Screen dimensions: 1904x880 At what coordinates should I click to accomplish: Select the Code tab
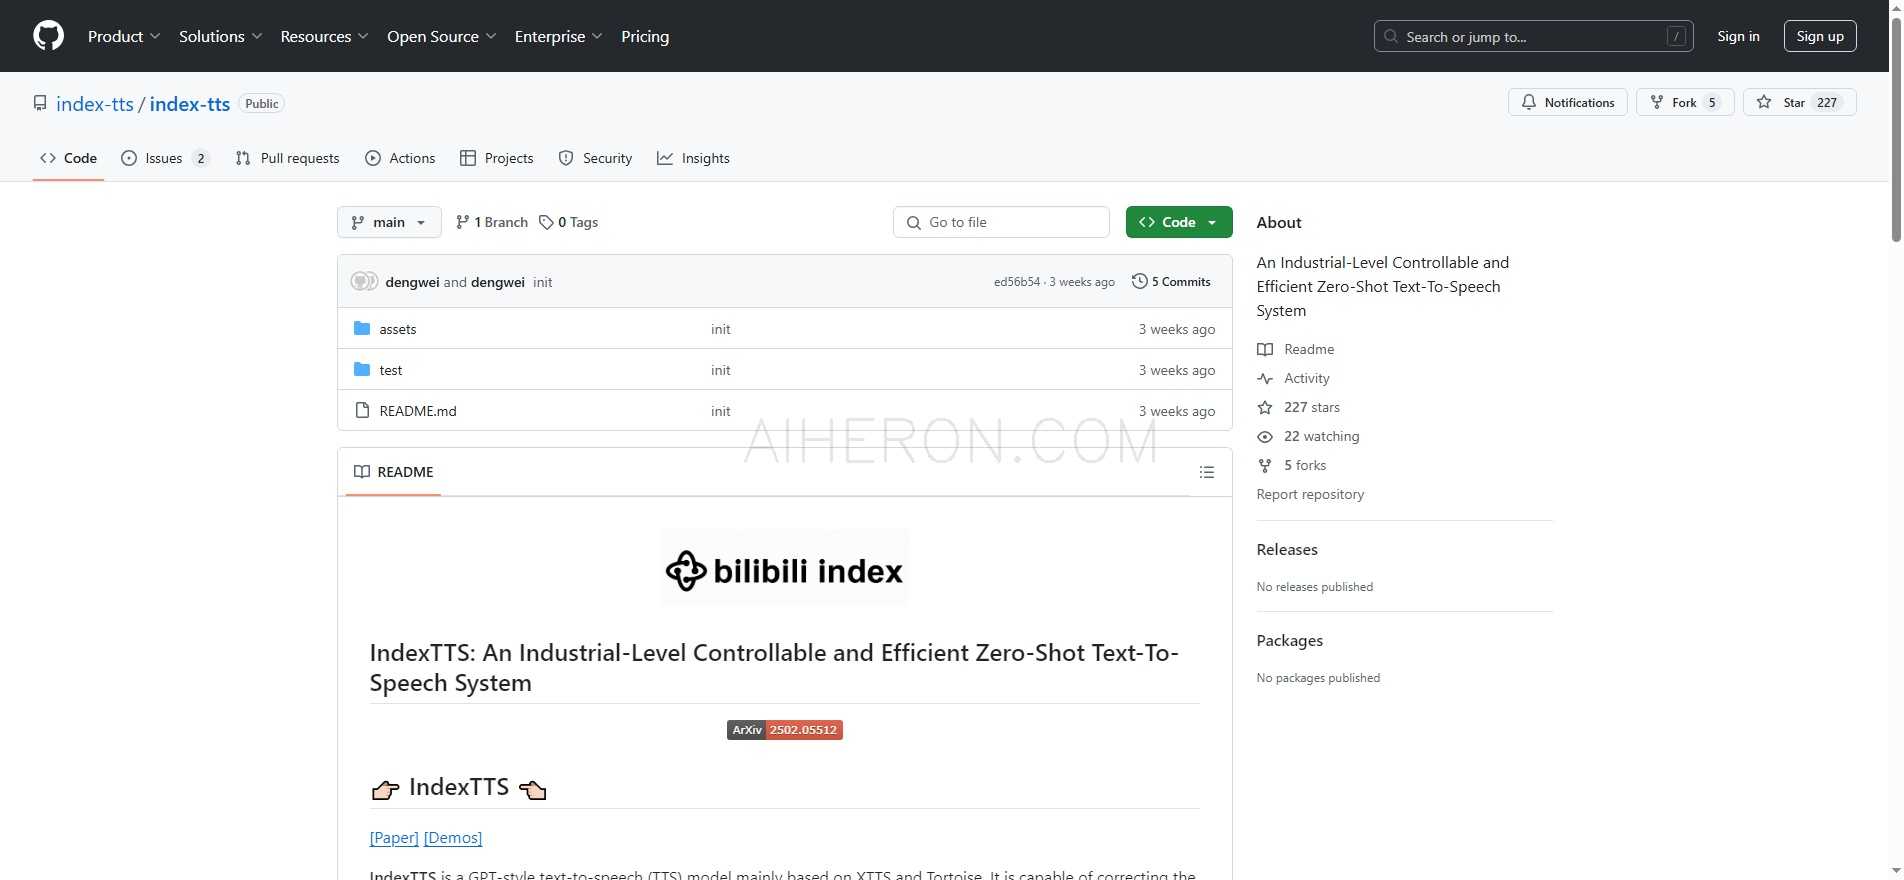[x=68, y=158]
